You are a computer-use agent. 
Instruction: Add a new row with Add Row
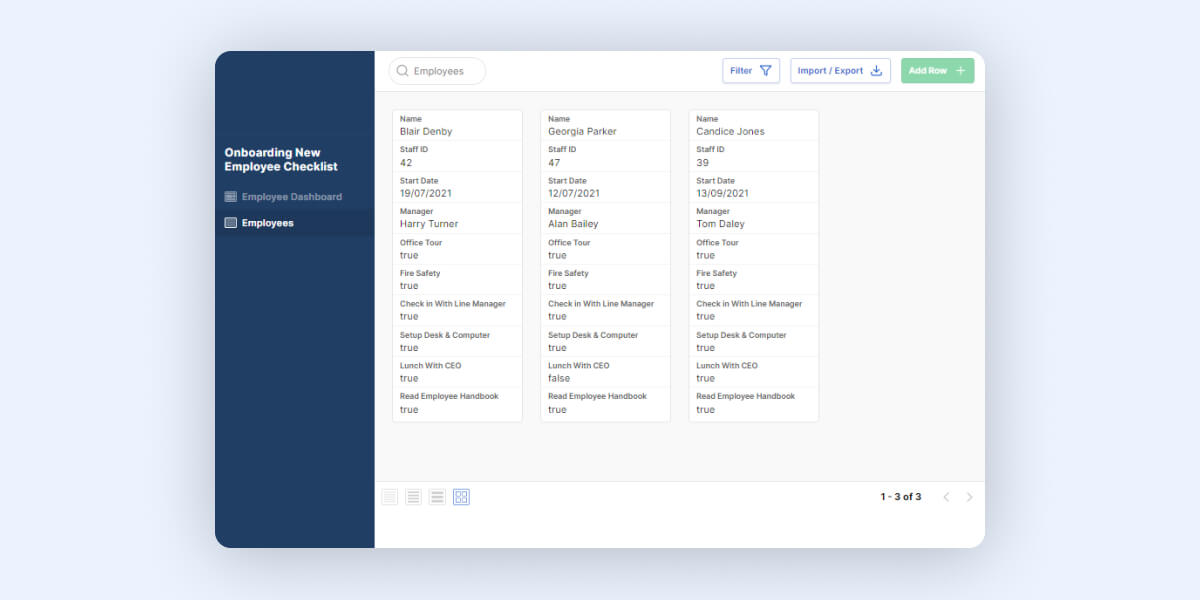(x=937, y=70)
